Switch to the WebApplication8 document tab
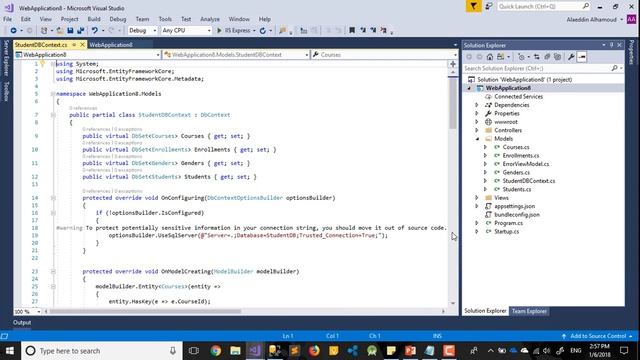The image size is (640, 360). [x=111, y=45]
